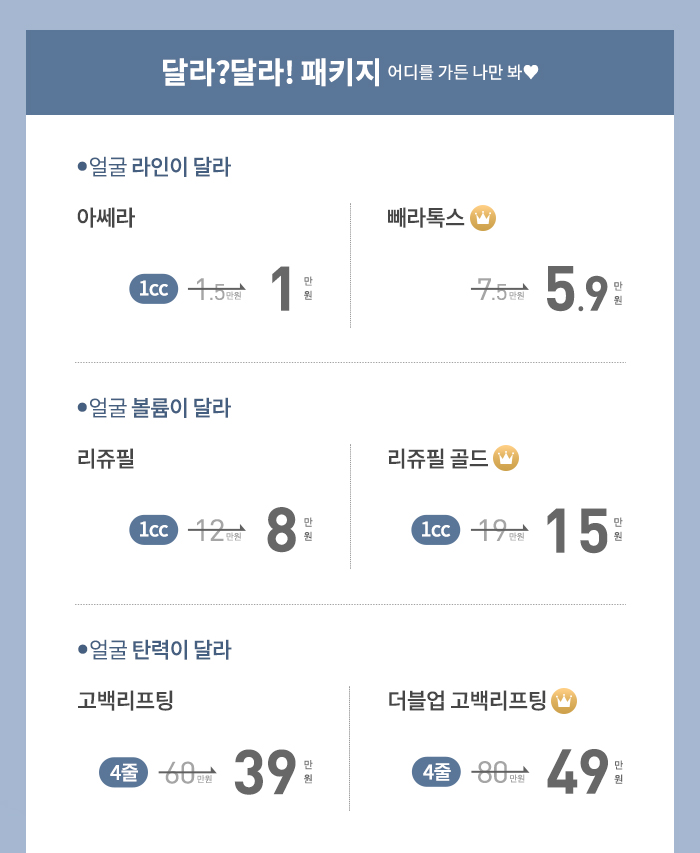Image resolution: width=700 pixels, height=853 pixels.
Task: Select the 1cc badge under 아쎄라
Action: coord(153,289)
